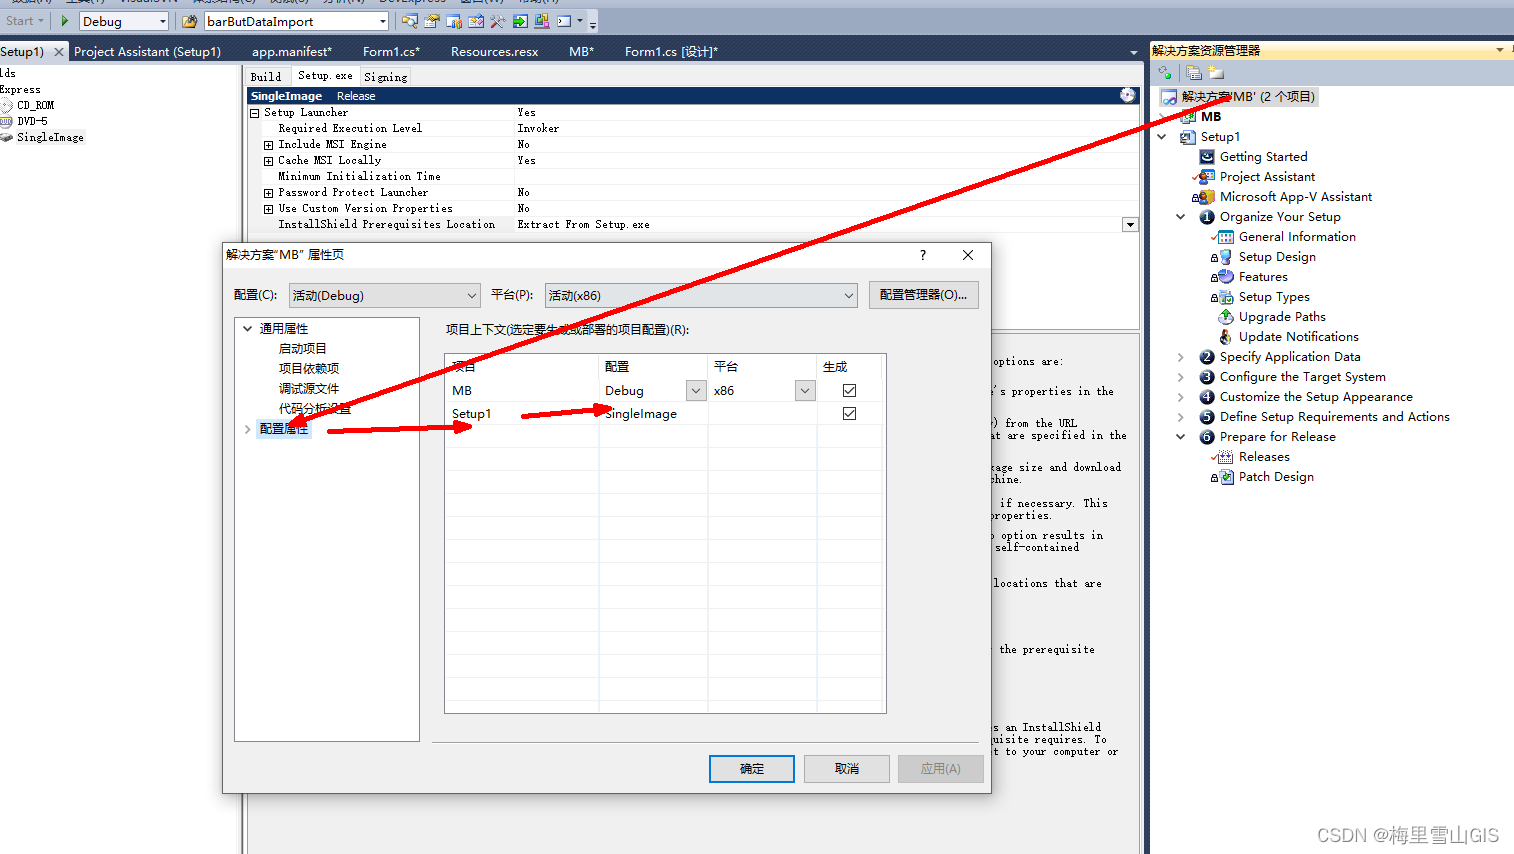Viewport: 1514px width, 854px height.
Task: Open the Debug configuration dropdown in toolbar
Action: 163,21
